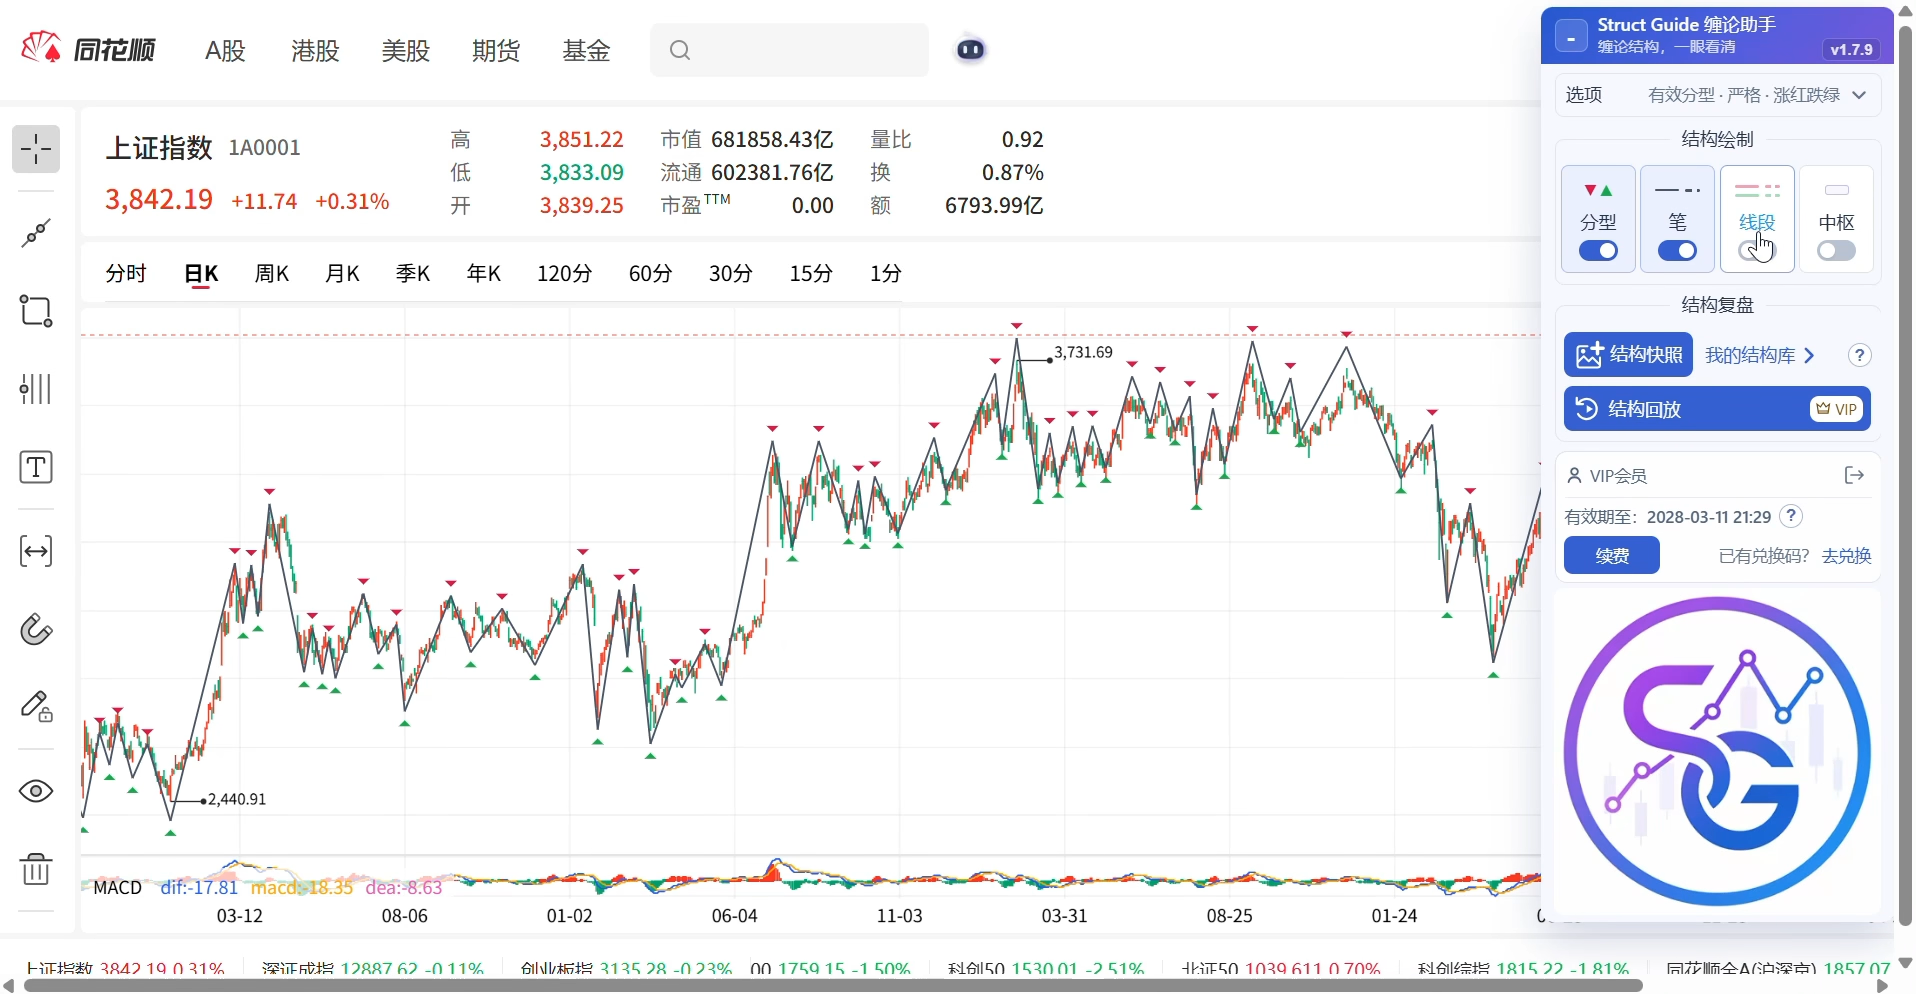Click the vertical scrollbar on right edge
Screen dimensions: 1916x994
point(1905,475)
